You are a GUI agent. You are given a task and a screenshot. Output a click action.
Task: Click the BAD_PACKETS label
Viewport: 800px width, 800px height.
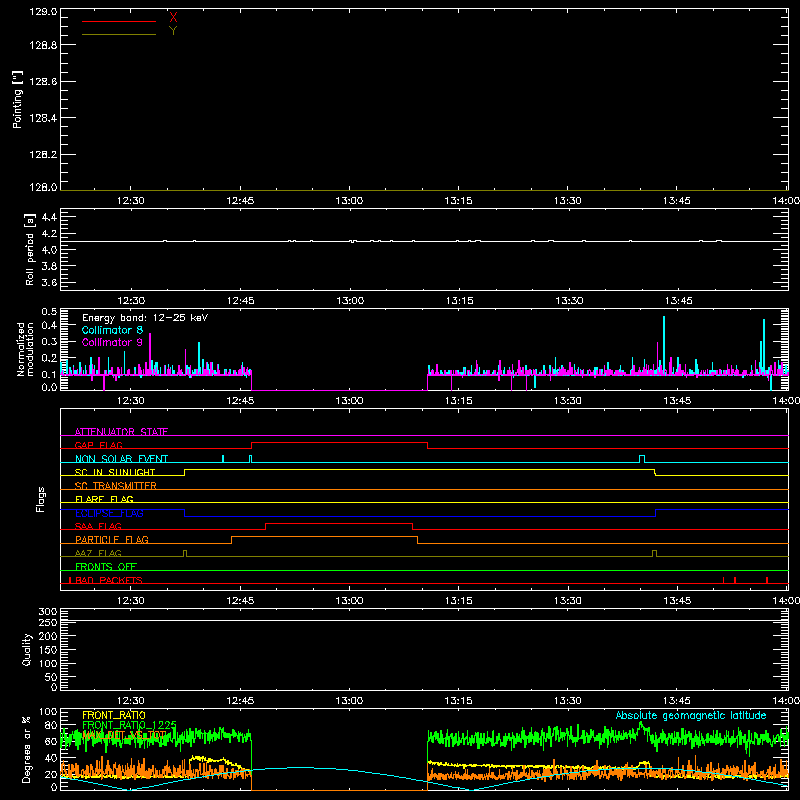tap(109, 580)
